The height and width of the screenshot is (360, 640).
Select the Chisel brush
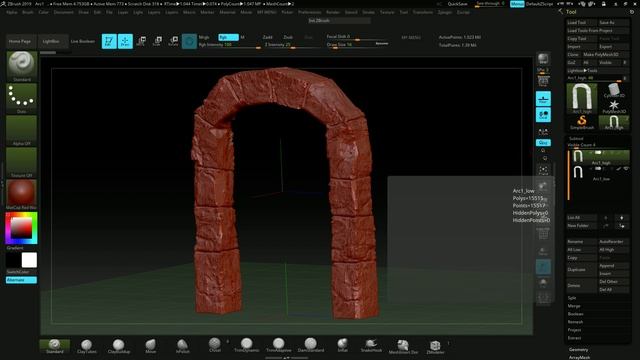pyautogui.click(x=215, y=345)
